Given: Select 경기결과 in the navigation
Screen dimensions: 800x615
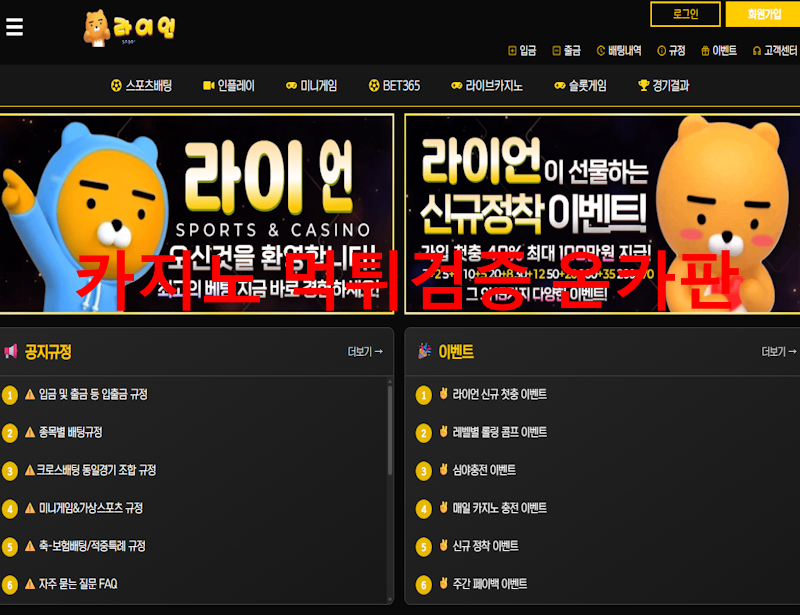Looking at the screenshot, I should [x=664, y=85].
